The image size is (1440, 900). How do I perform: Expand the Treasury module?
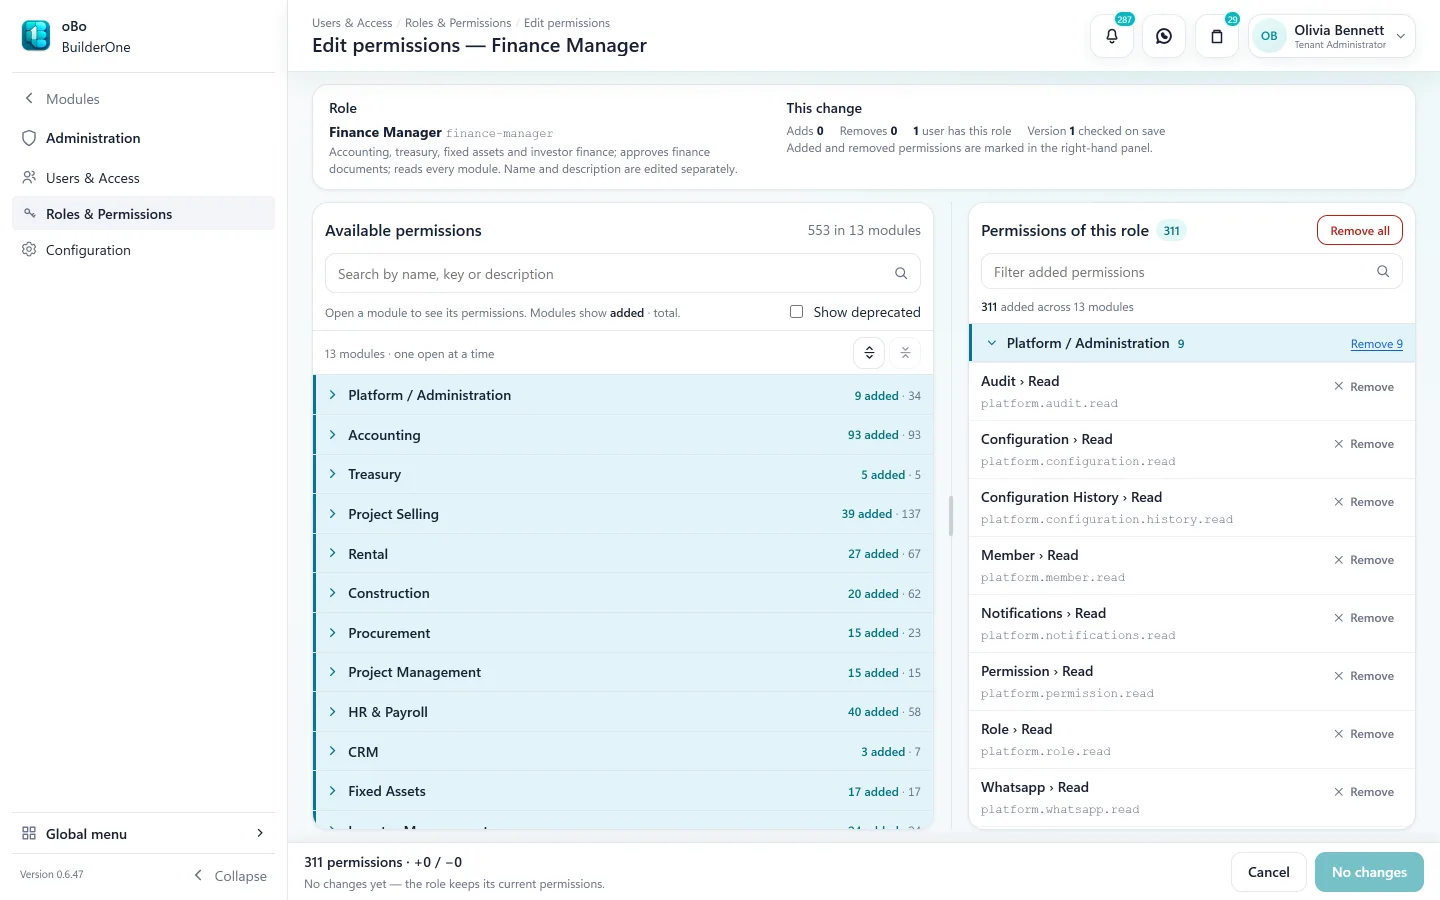pyautogui.click(x=624, y=474)
